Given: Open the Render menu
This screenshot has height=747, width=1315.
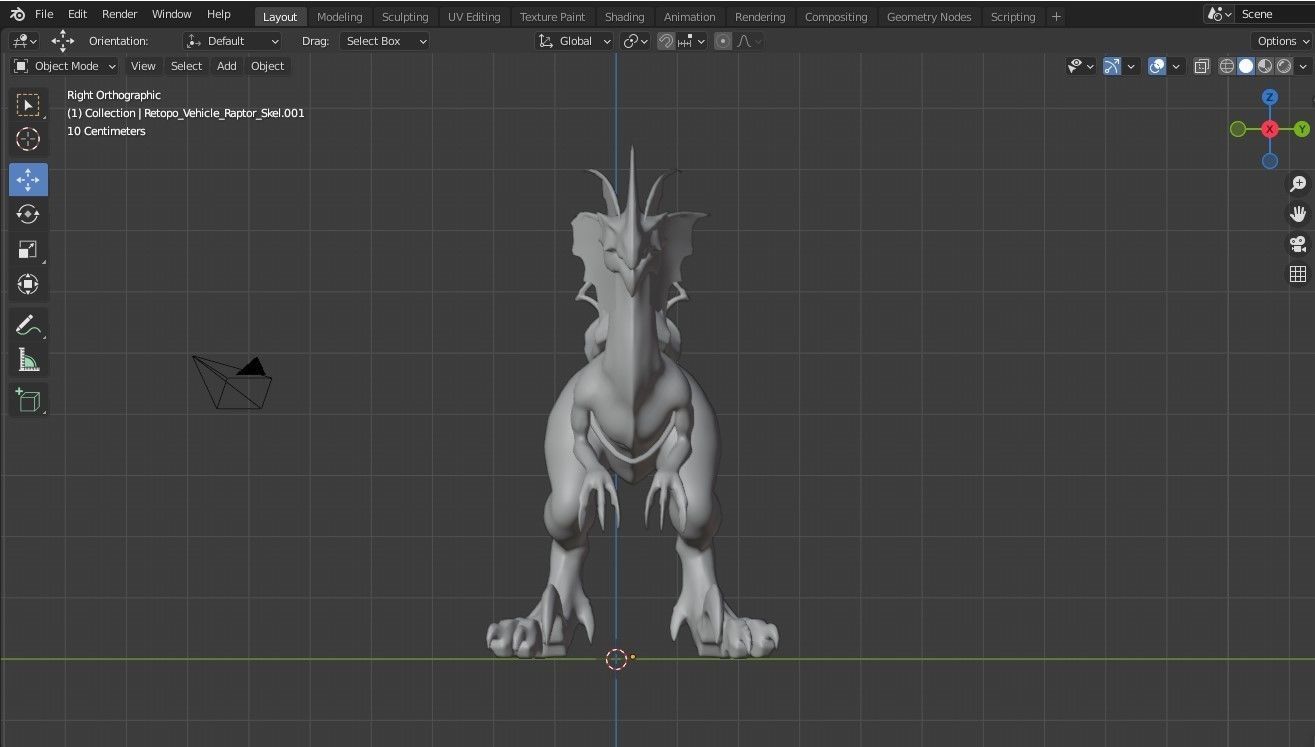Looking at the screenshot, I should [119, 14].
